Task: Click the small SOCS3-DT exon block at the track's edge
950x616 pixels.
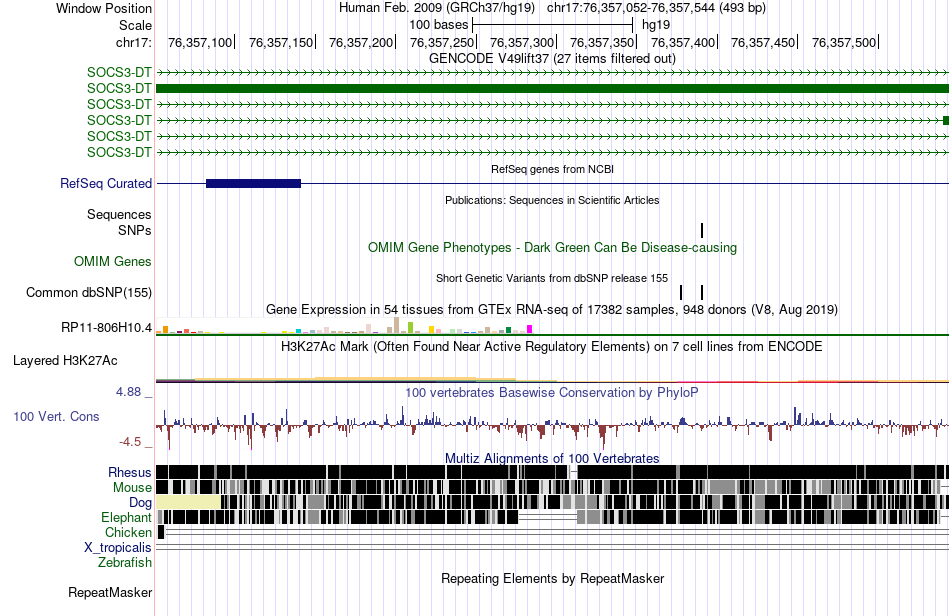Action: tap(946, 121)
